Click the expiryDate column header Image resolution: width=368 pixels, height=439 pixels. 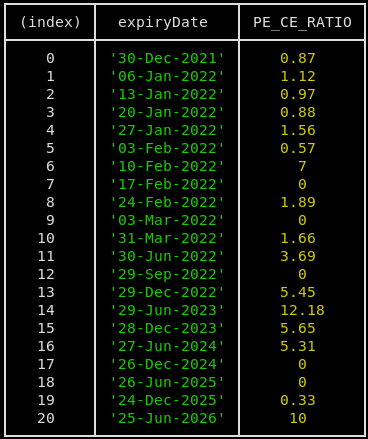tap(163, 23)
